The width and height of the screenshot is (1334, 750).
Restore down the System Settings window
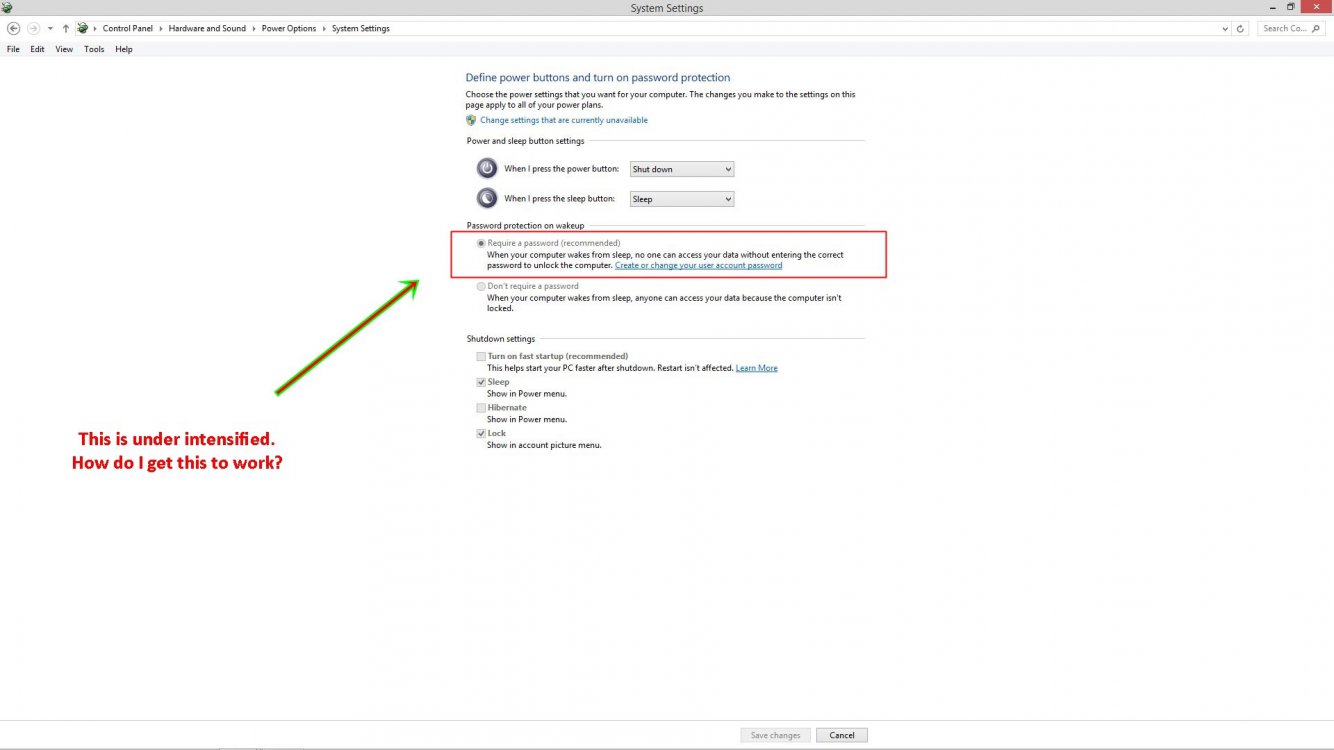(1291, 7)
